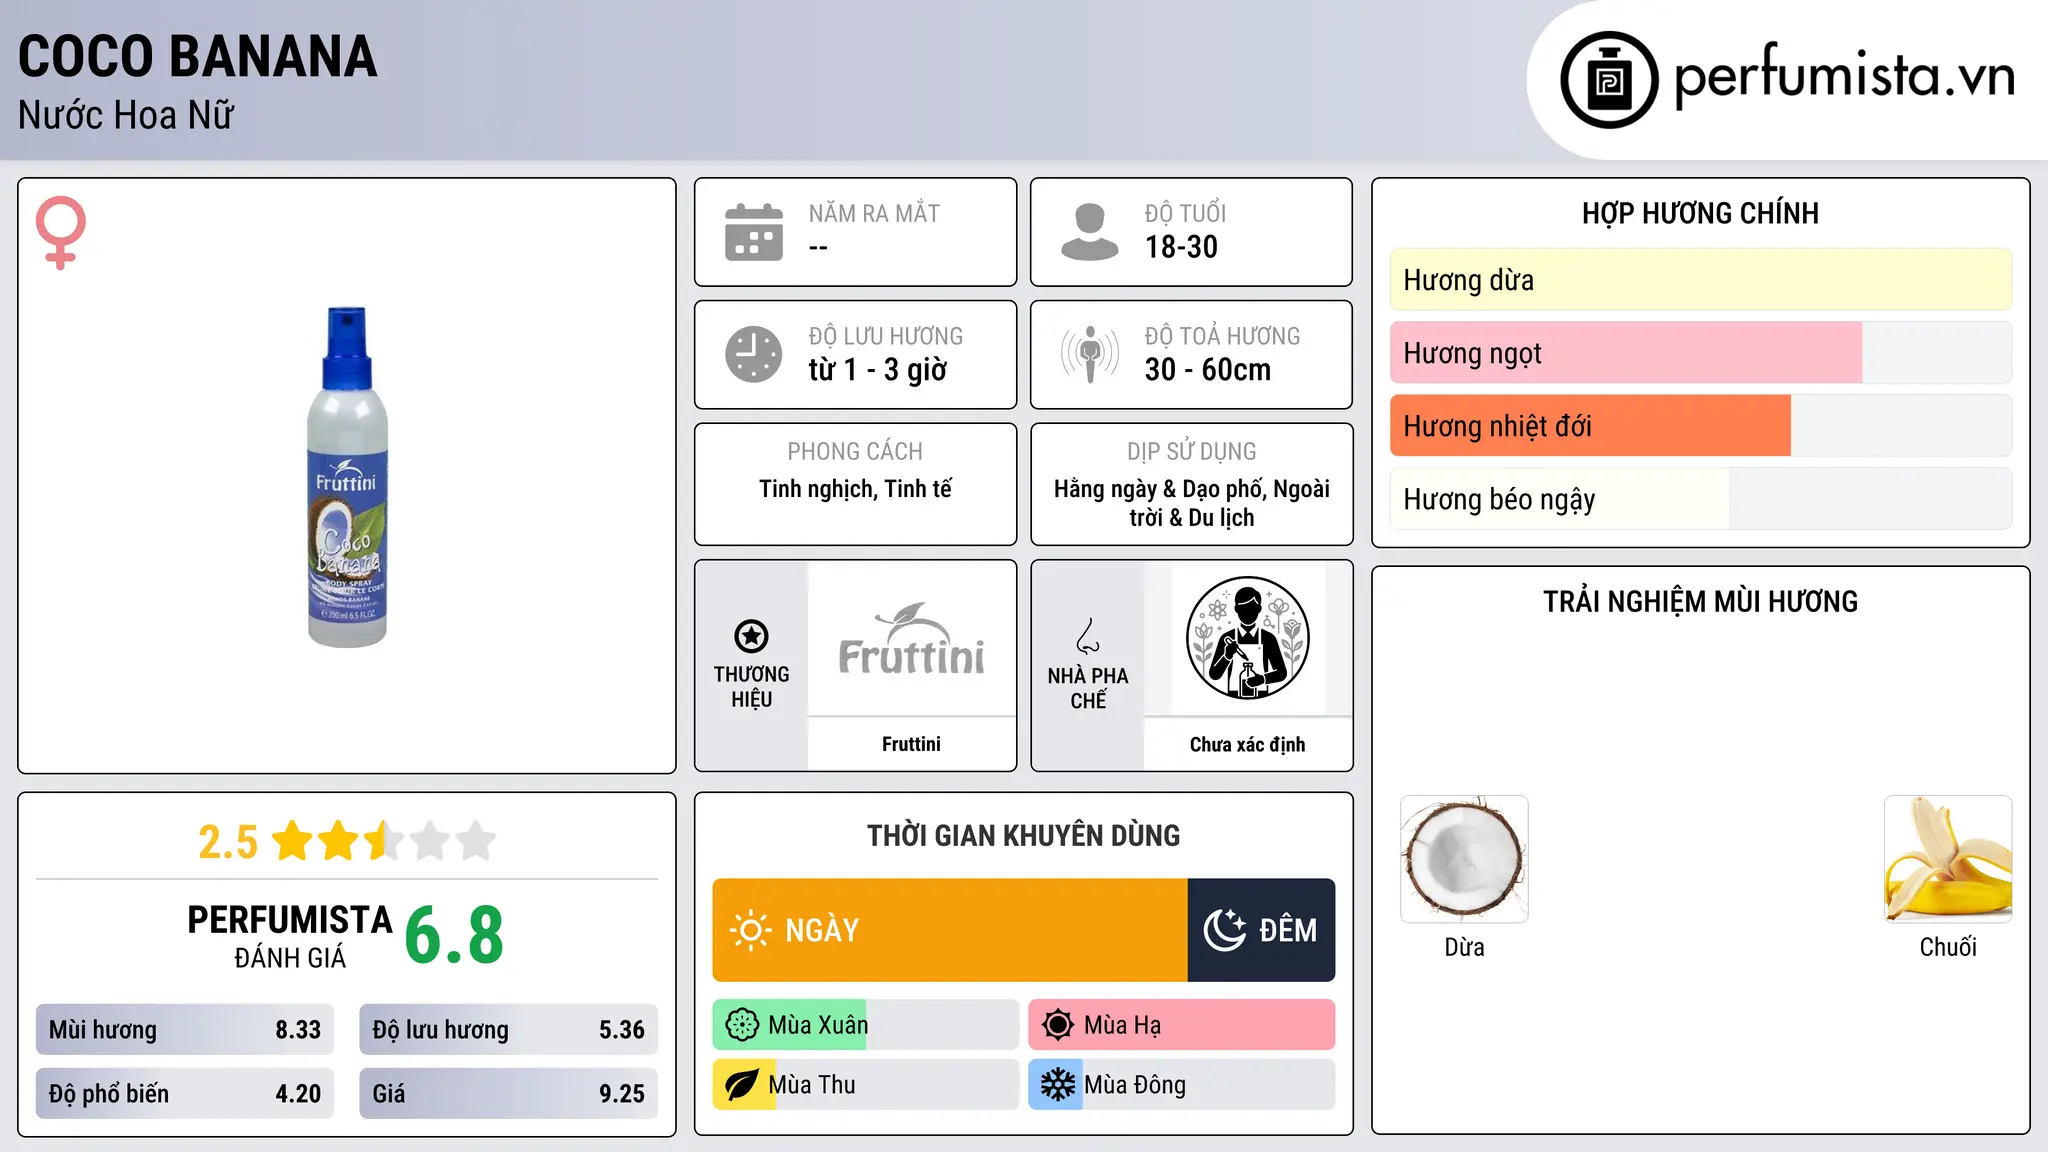Click the Hợp hương chính heading
Viewport: 2048px width, 1152px height.
click(x=1700, y=213)
